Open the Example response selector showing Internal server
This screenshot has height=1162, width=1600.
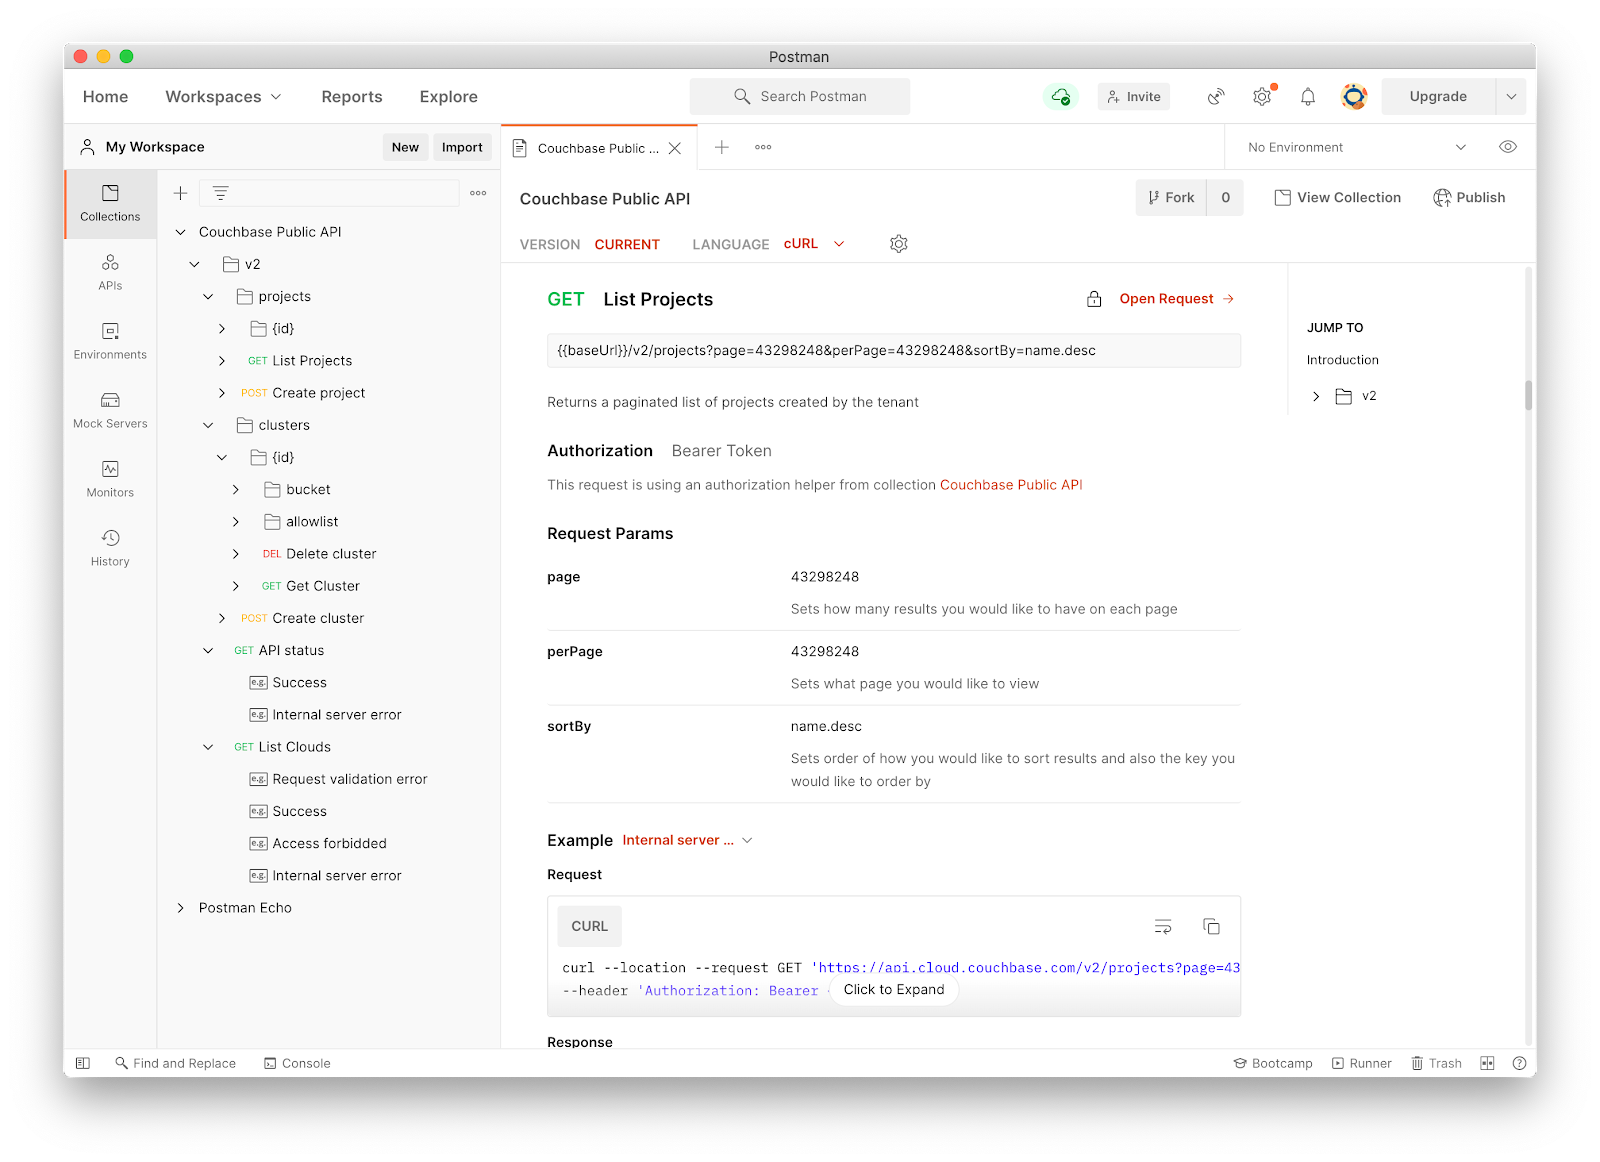click(x=686, y=840)
